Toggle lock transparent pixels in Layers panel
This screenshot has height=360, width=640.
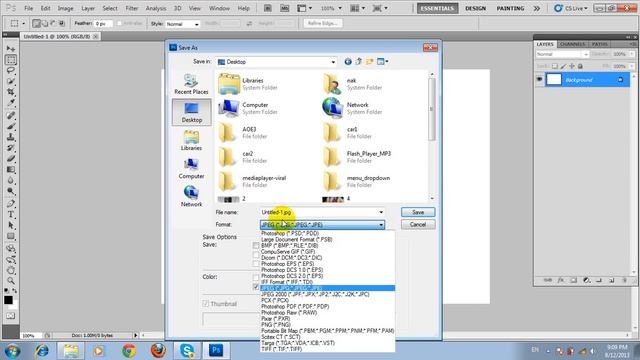pyautogui.click(x=555, y=66)
